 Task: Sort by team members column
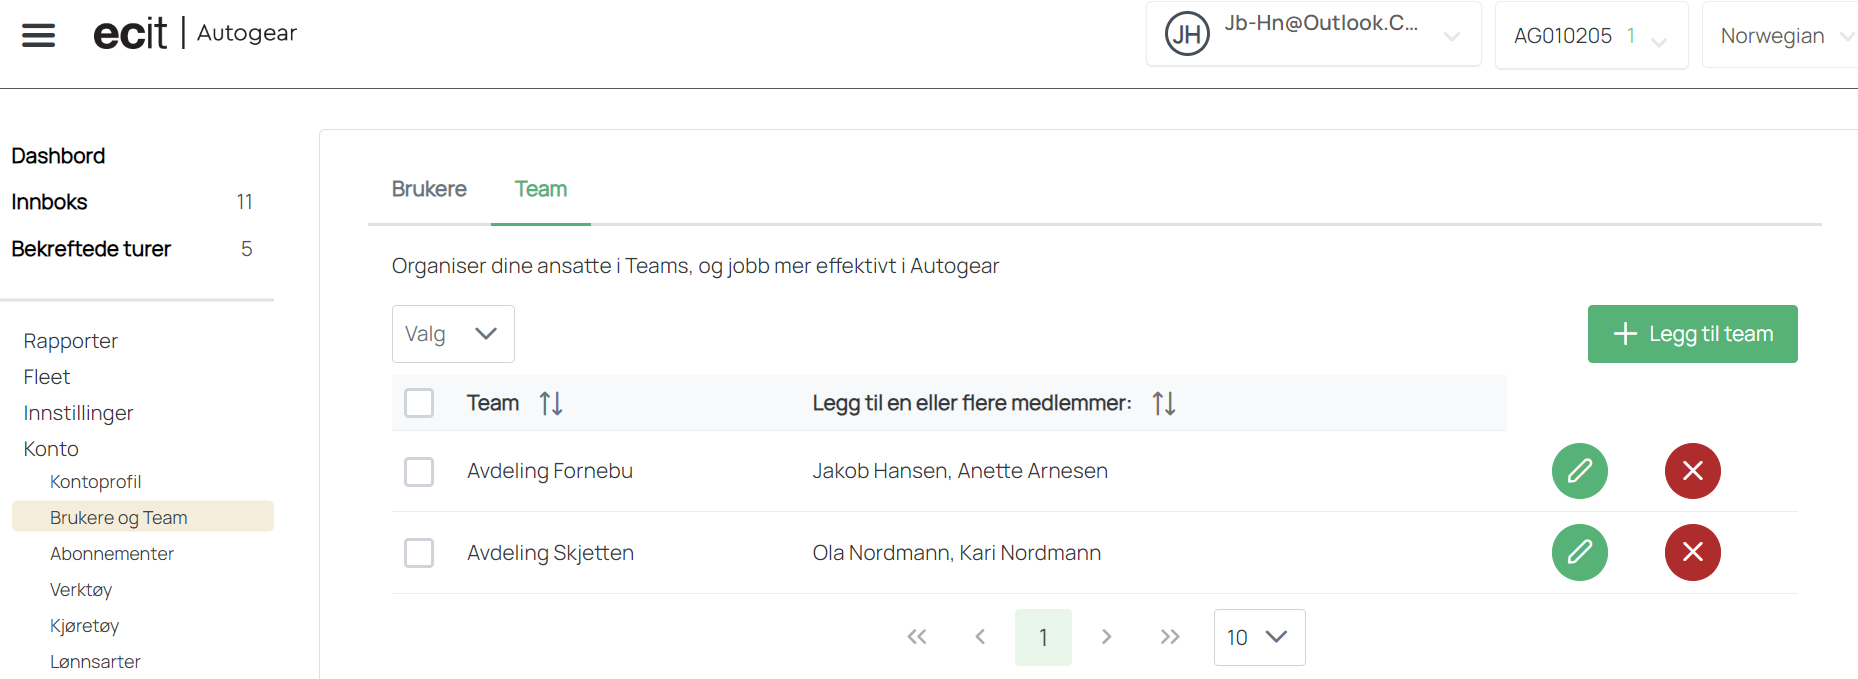click(x=1164, y=403)
